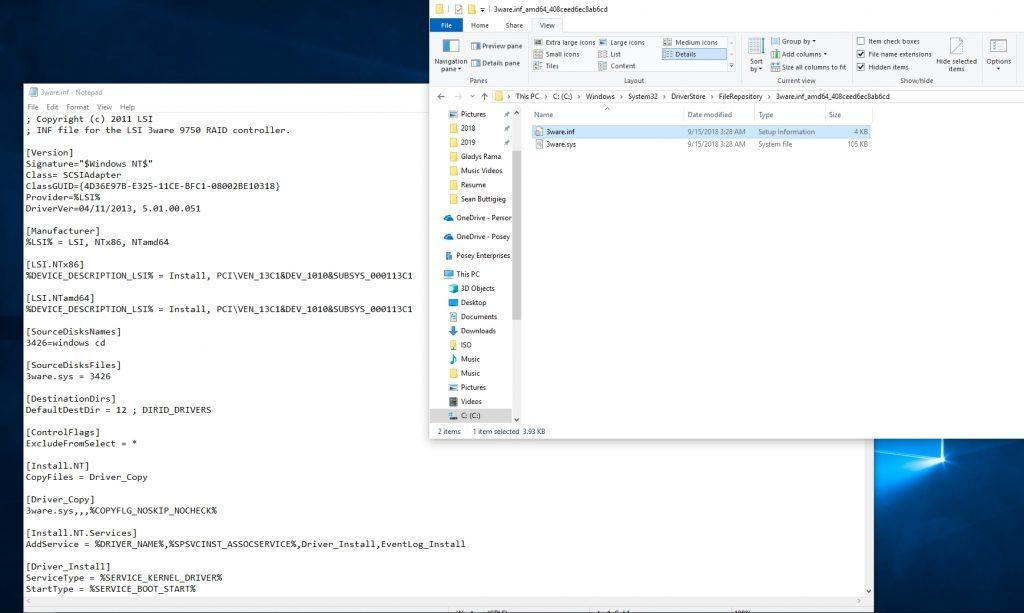
Task: Sort by Size column header
Action: tap(848, 115)
